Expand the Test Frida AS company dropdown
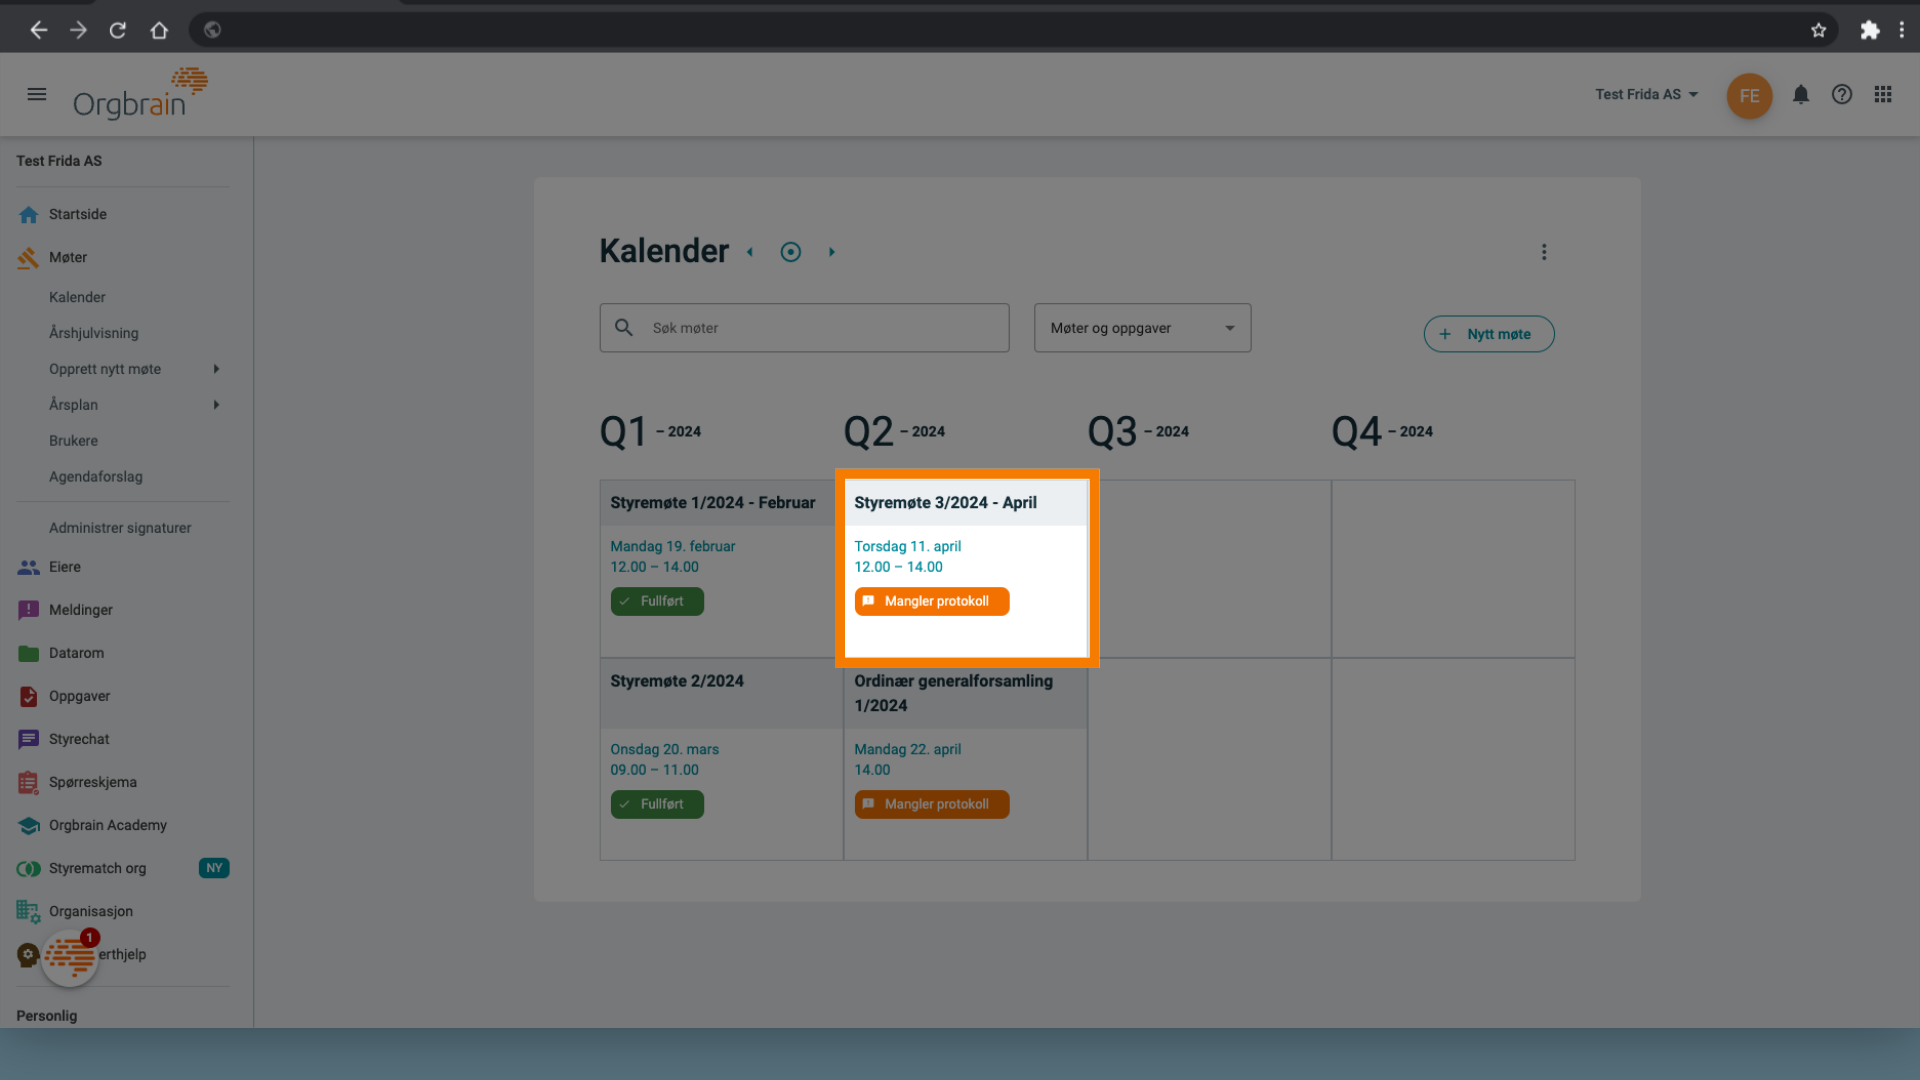Screen dimensions: 1920x1080 pos(1646,94)
